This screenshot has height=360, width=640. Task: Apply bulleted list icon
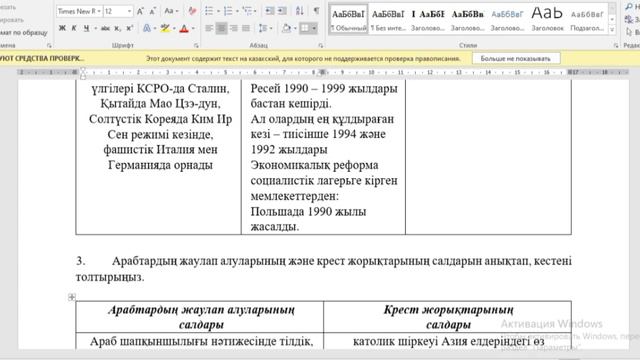click(x=209, y=11)
